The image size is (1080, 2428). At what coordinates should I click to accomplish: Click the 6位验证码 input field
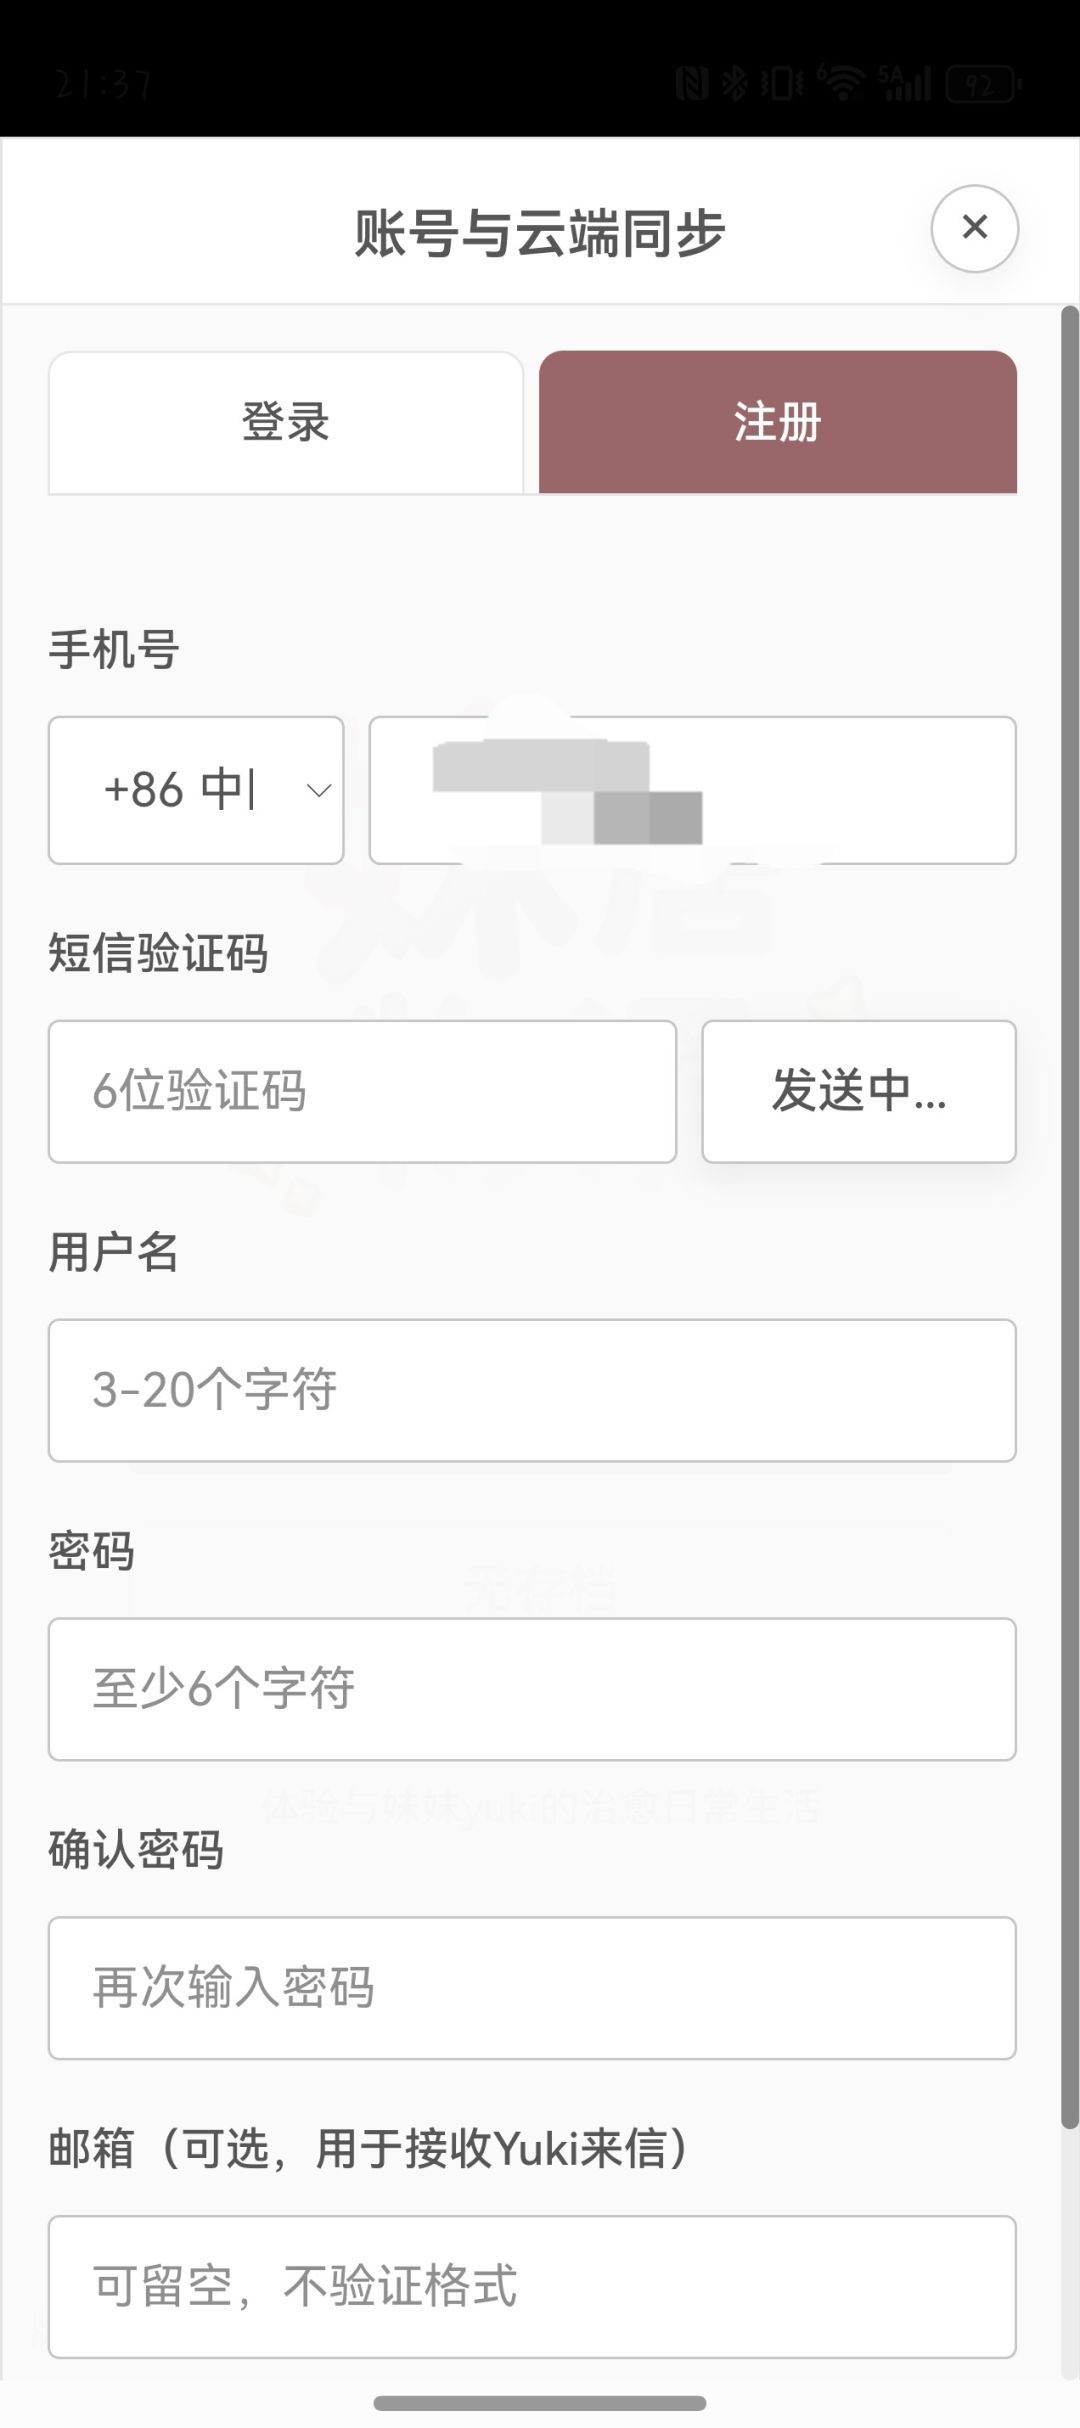coord(362,1091)
